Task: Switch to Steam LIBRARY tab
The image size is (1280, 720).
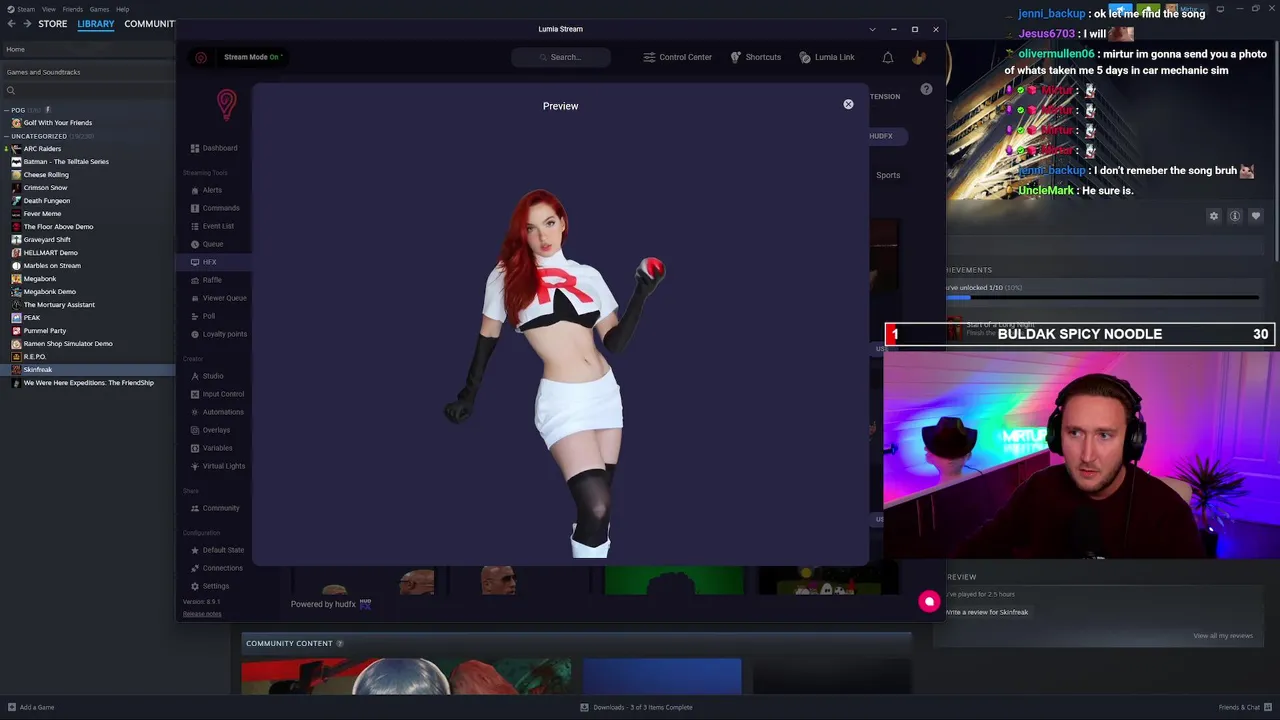Action: click(96, 24)
